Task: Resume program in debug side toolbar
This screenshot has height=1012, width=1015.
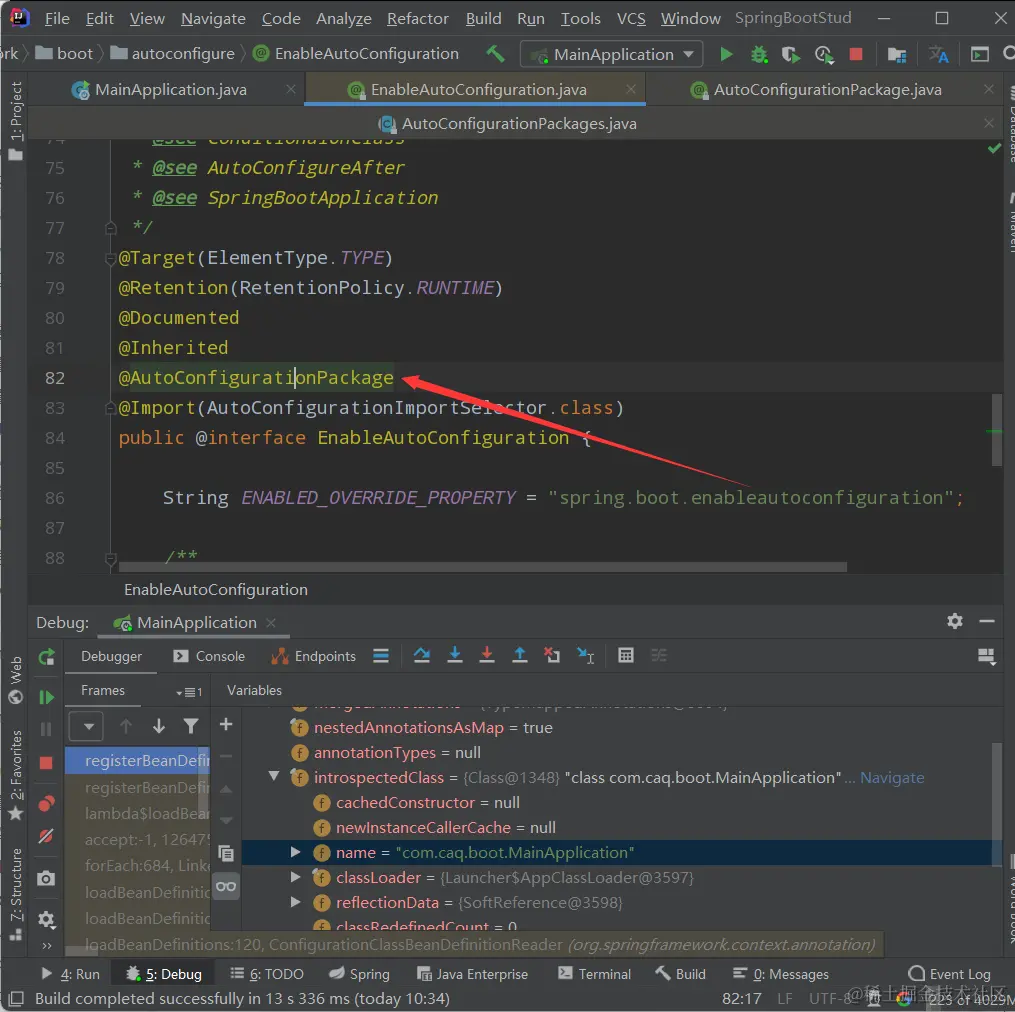Action: [x=46, y=697]
